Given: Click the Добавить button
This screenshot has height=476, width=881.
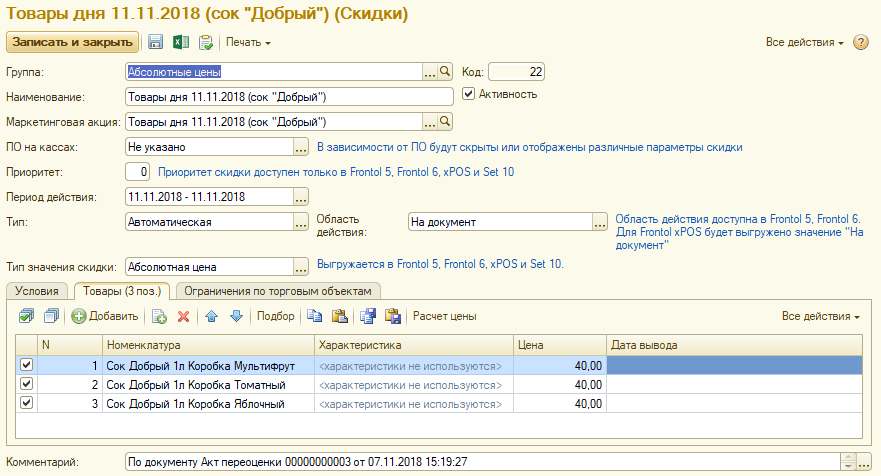Looking at the screenshot, I should point(105,316).
